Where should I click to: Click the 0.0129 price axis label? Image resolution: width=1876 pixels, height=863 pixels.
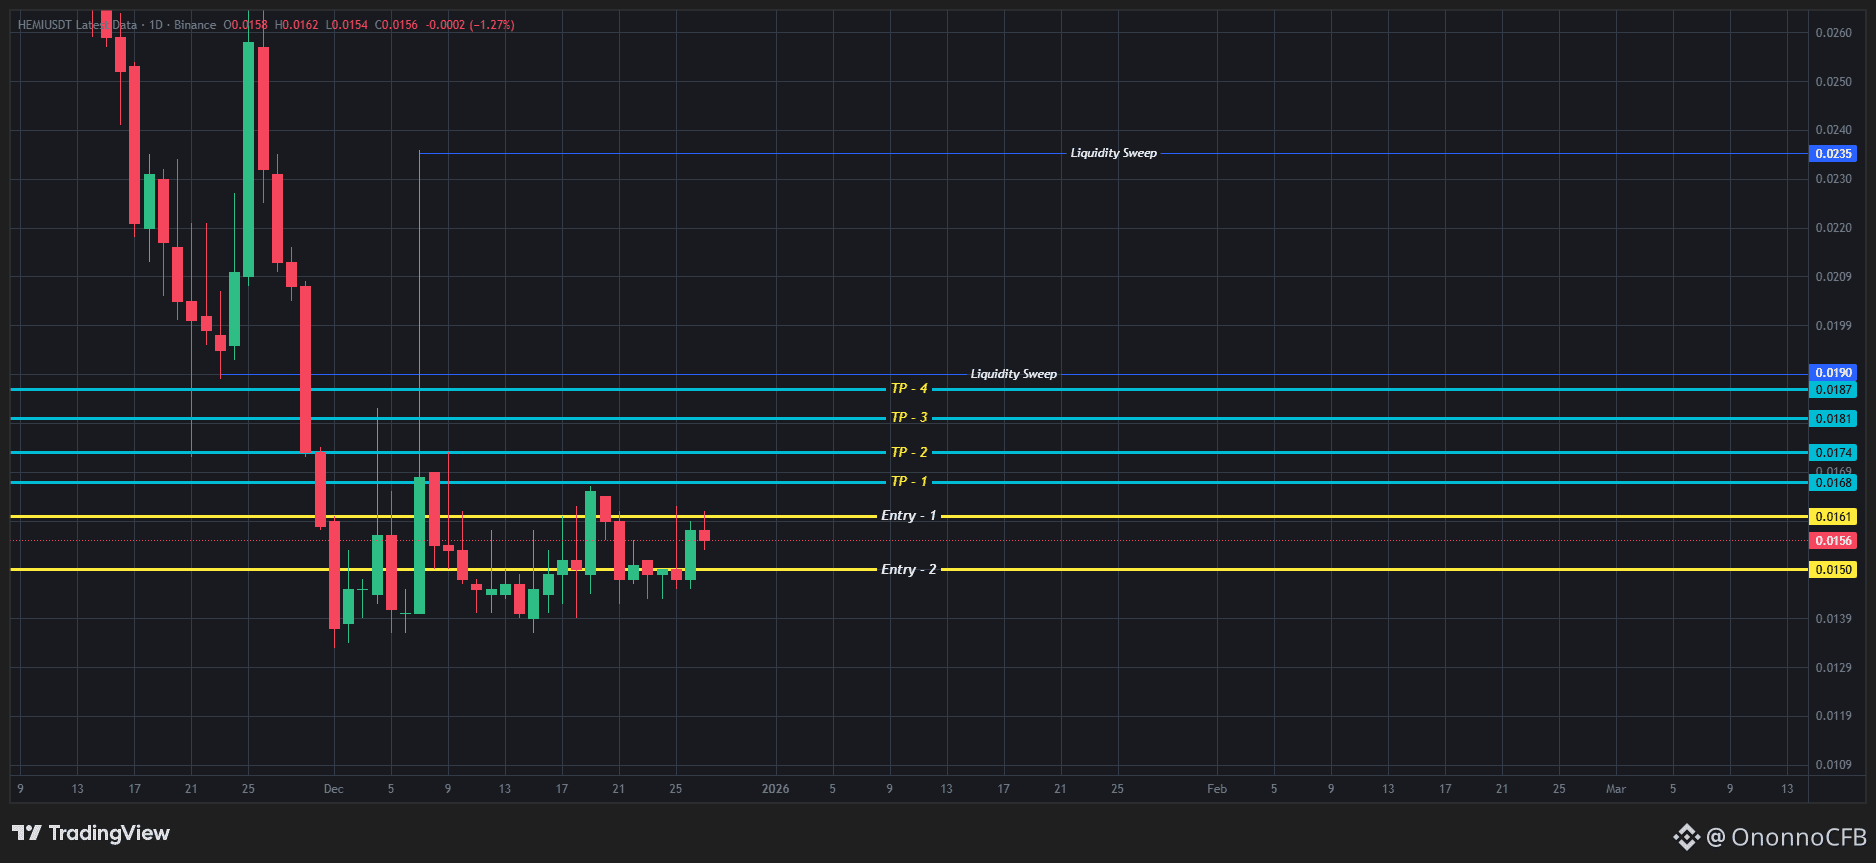click(1833, 668)
